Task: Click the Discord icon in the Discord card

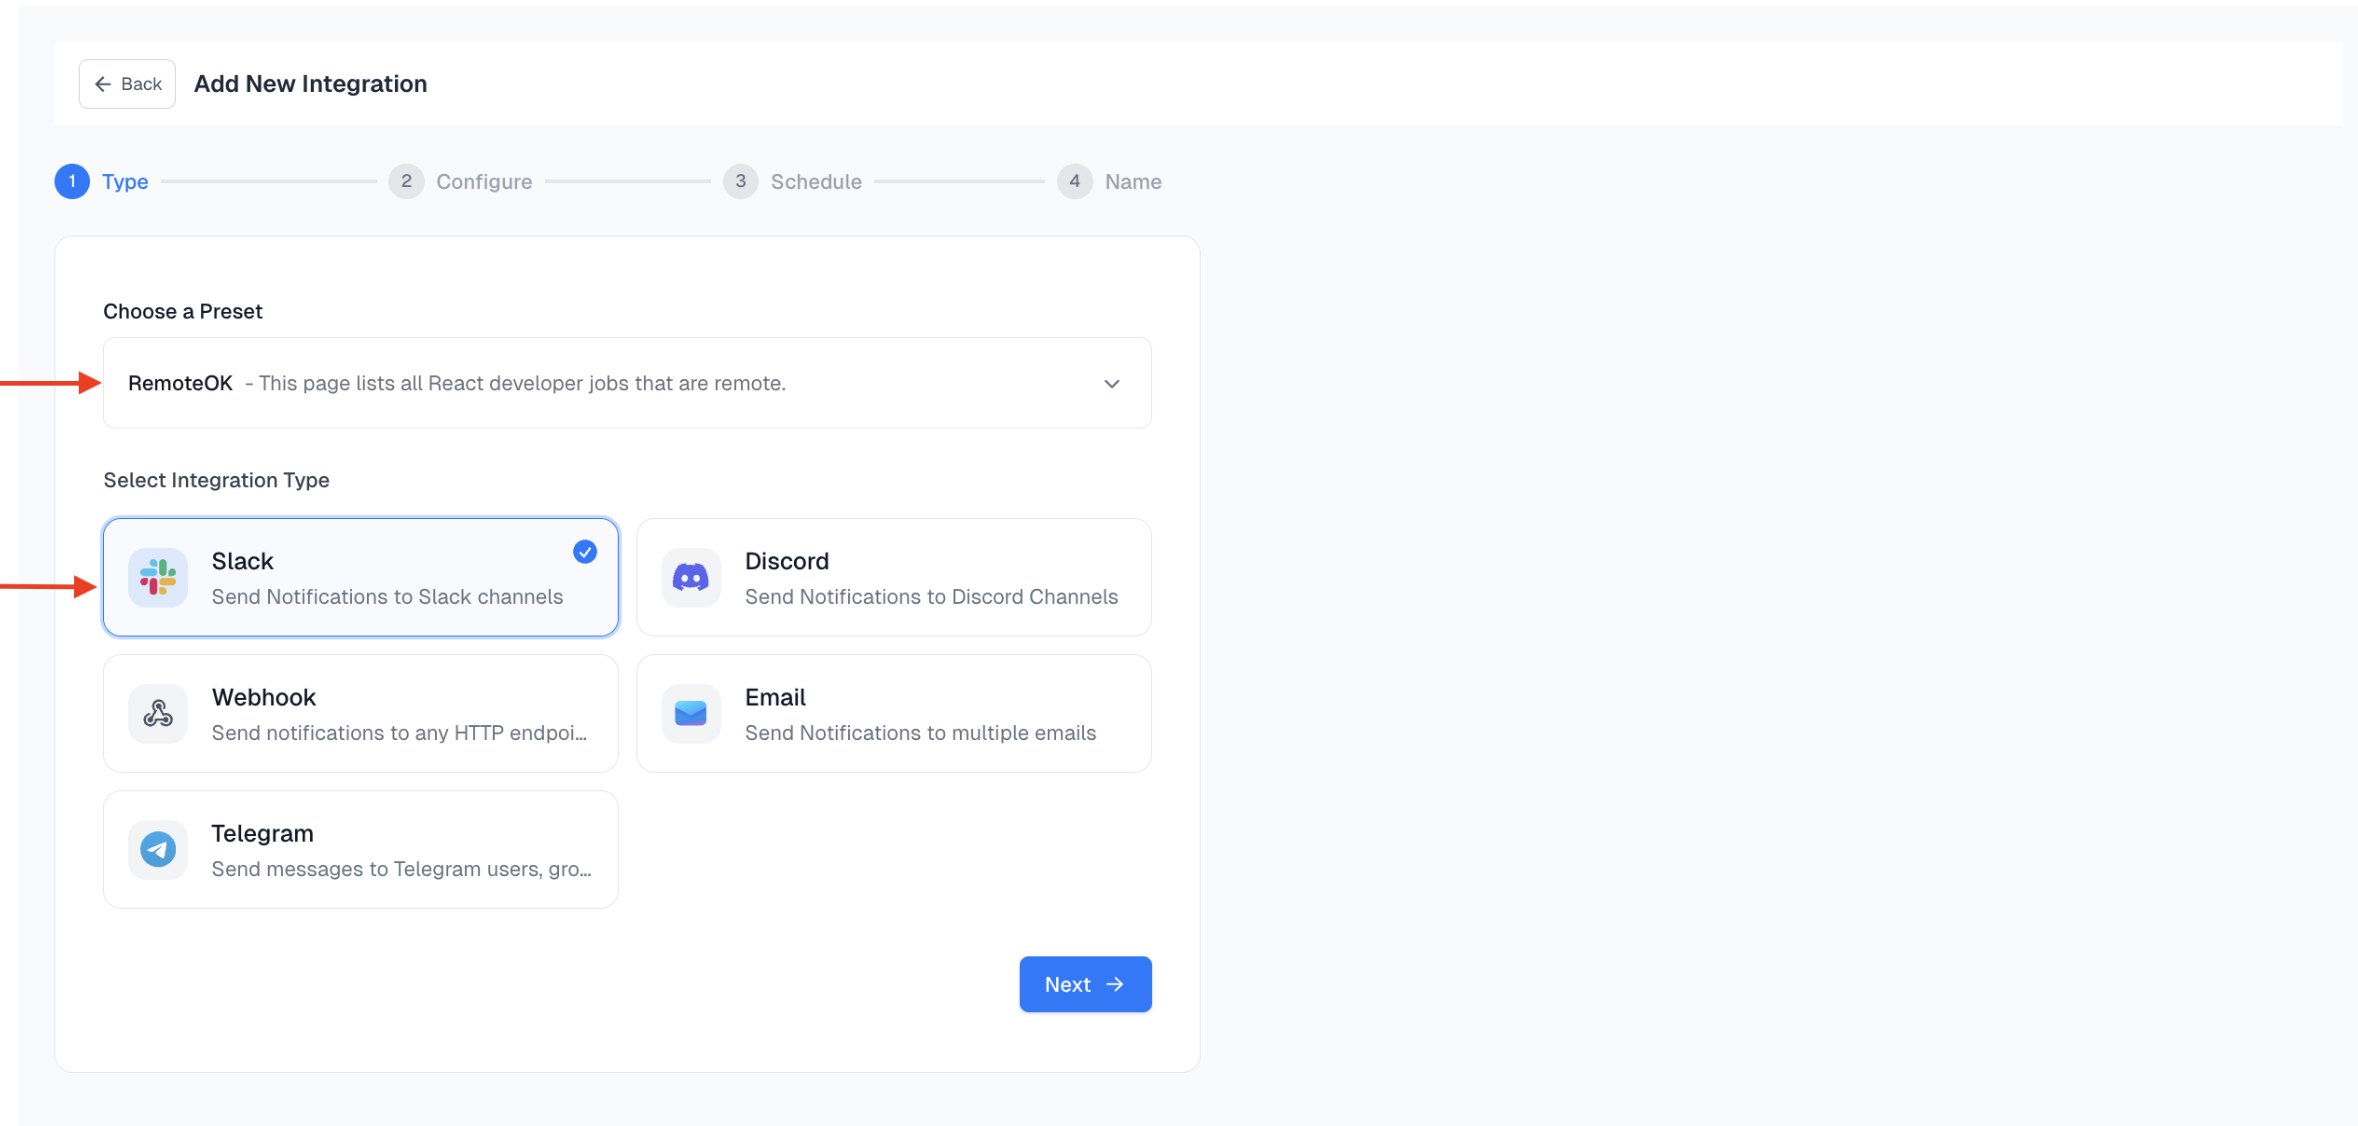Action: click(690, 577)
